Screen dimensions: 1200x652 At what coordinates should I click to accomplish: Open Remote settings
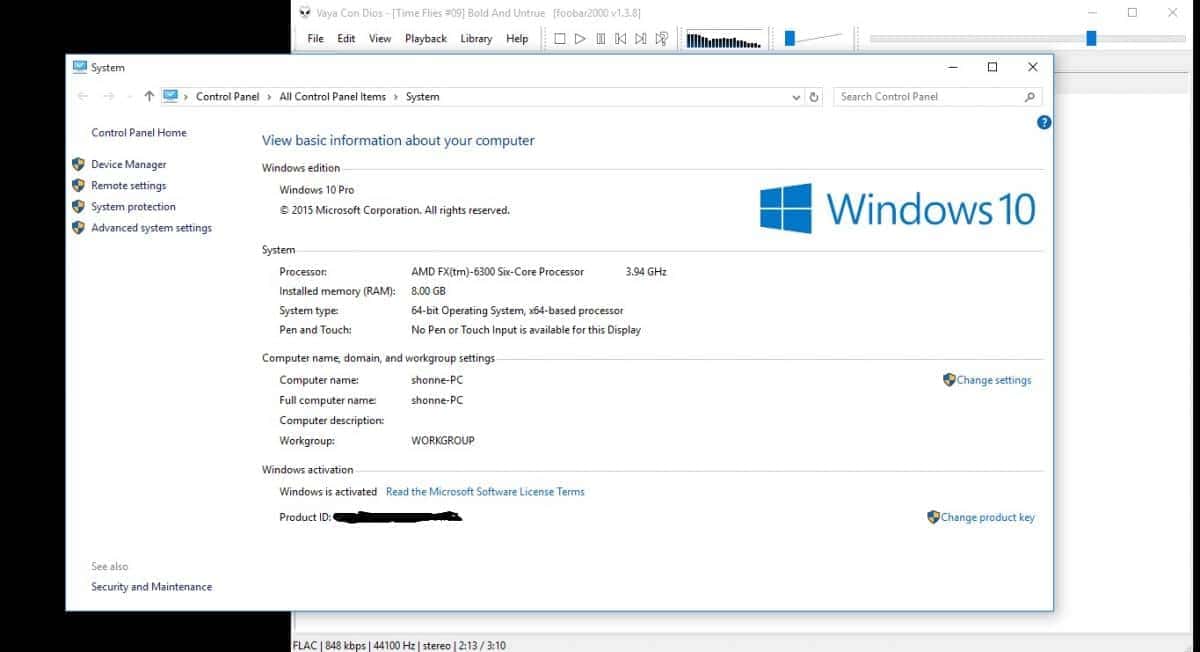click(x=129, y=186)
